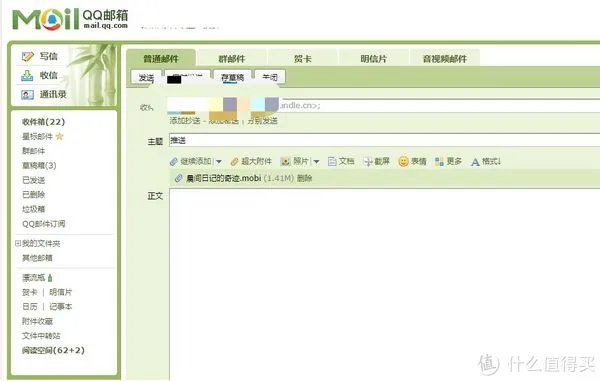This screenshot has height=381, width=600.
Task: Switch to the 音视频邮件 tab
Action: (445, 59)
